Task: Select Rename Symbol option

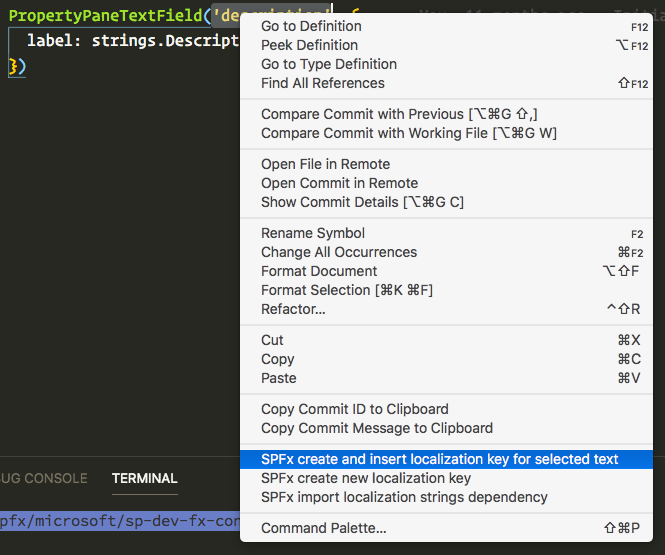Action: click(446, 233)
